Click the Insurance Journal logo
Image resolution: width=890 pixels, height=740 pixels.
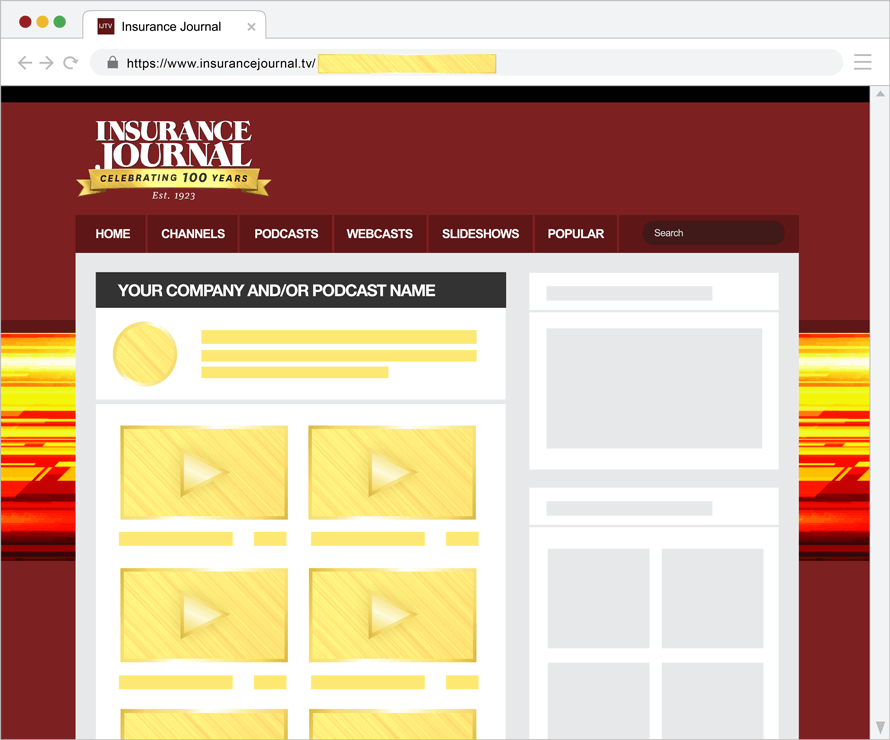tap(174, 159)
